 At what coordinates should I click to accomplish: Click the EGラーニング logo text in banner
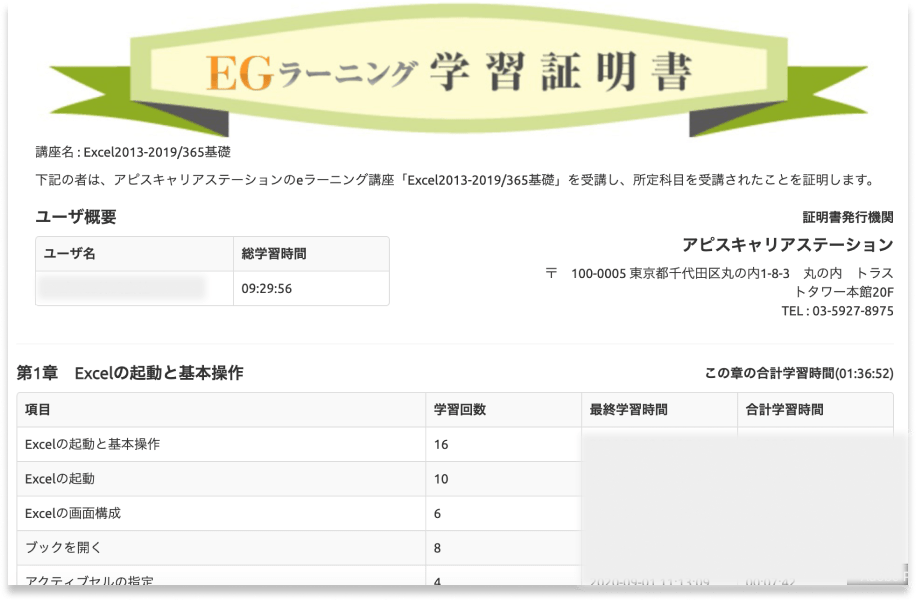(x=310, y=72)
